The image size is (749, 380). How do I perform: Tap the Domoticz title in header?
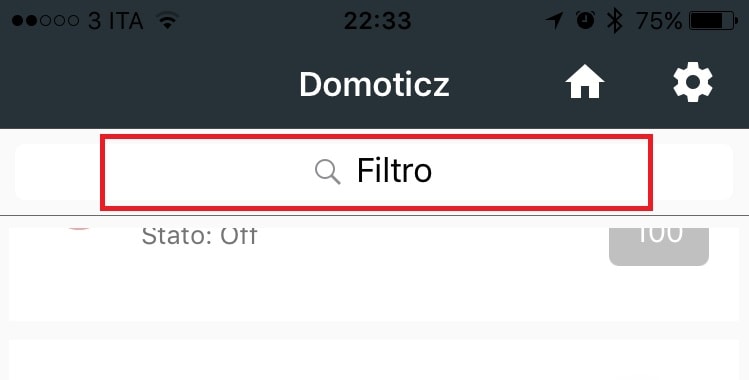coord(374,84)
